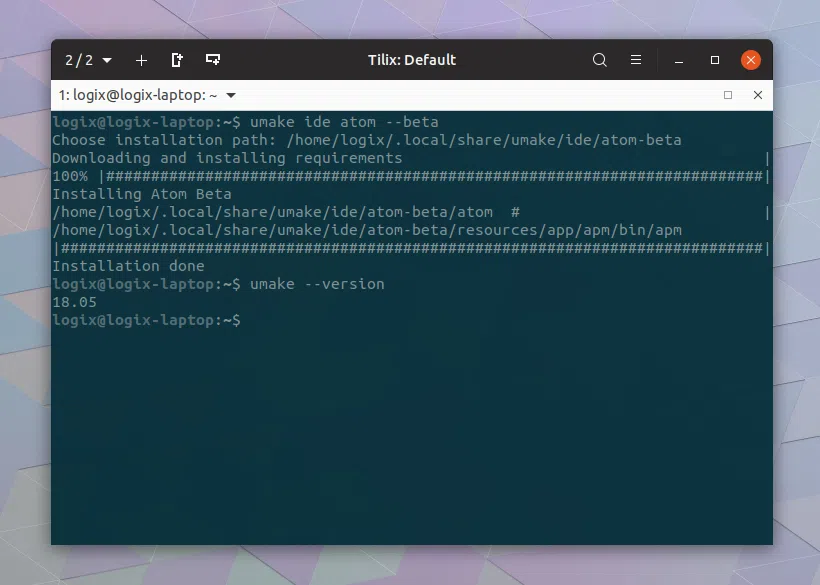Click the orange window close button
This screenshot has width=820, height=585.
click(751, 59)
